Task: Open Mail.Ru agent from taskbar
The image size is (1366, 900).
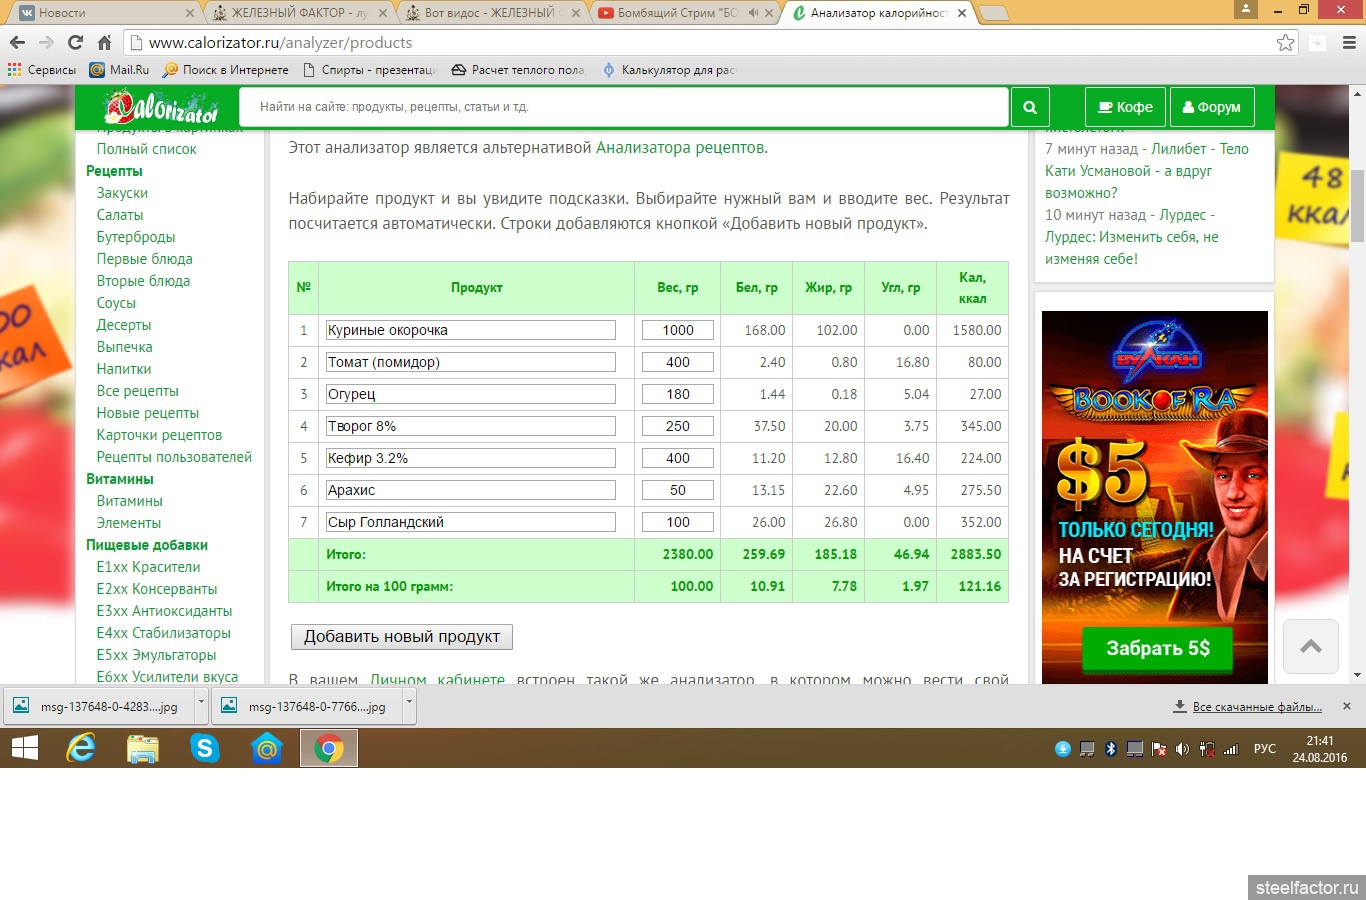Action: click(x=267, y=748)
